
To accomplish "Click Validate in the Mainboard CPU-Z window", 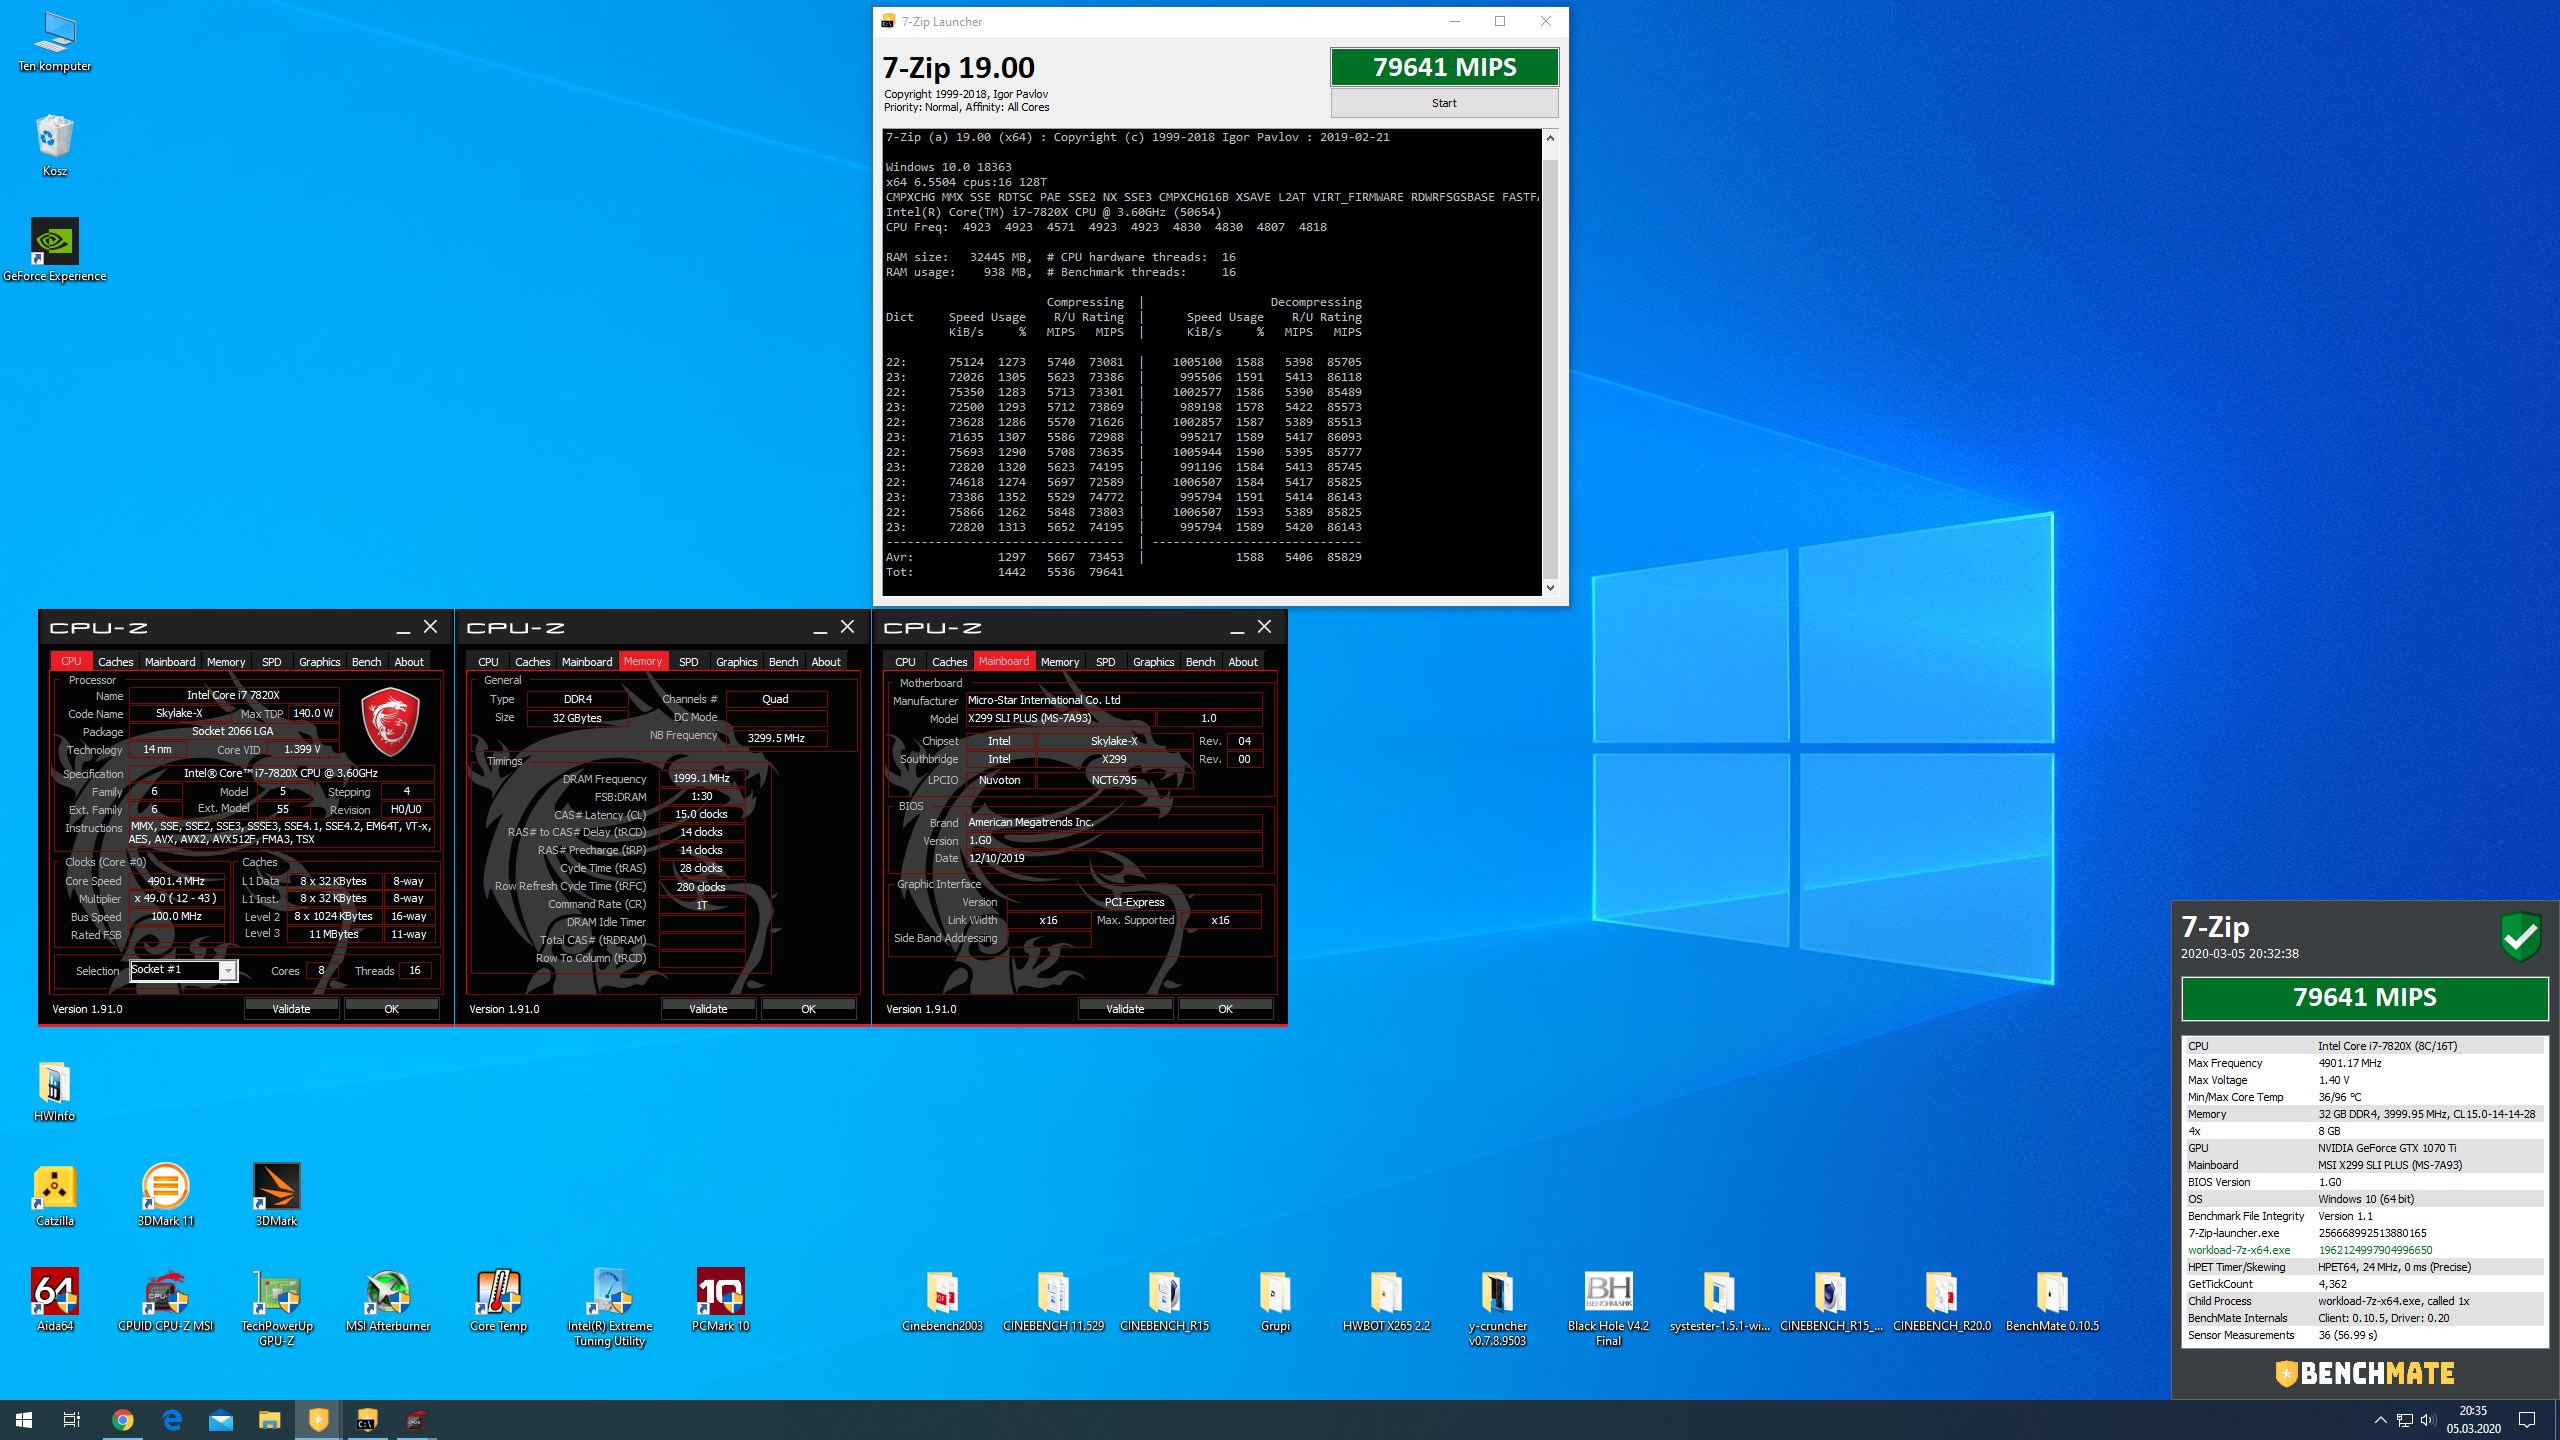I will (x=1125, y=1009).
